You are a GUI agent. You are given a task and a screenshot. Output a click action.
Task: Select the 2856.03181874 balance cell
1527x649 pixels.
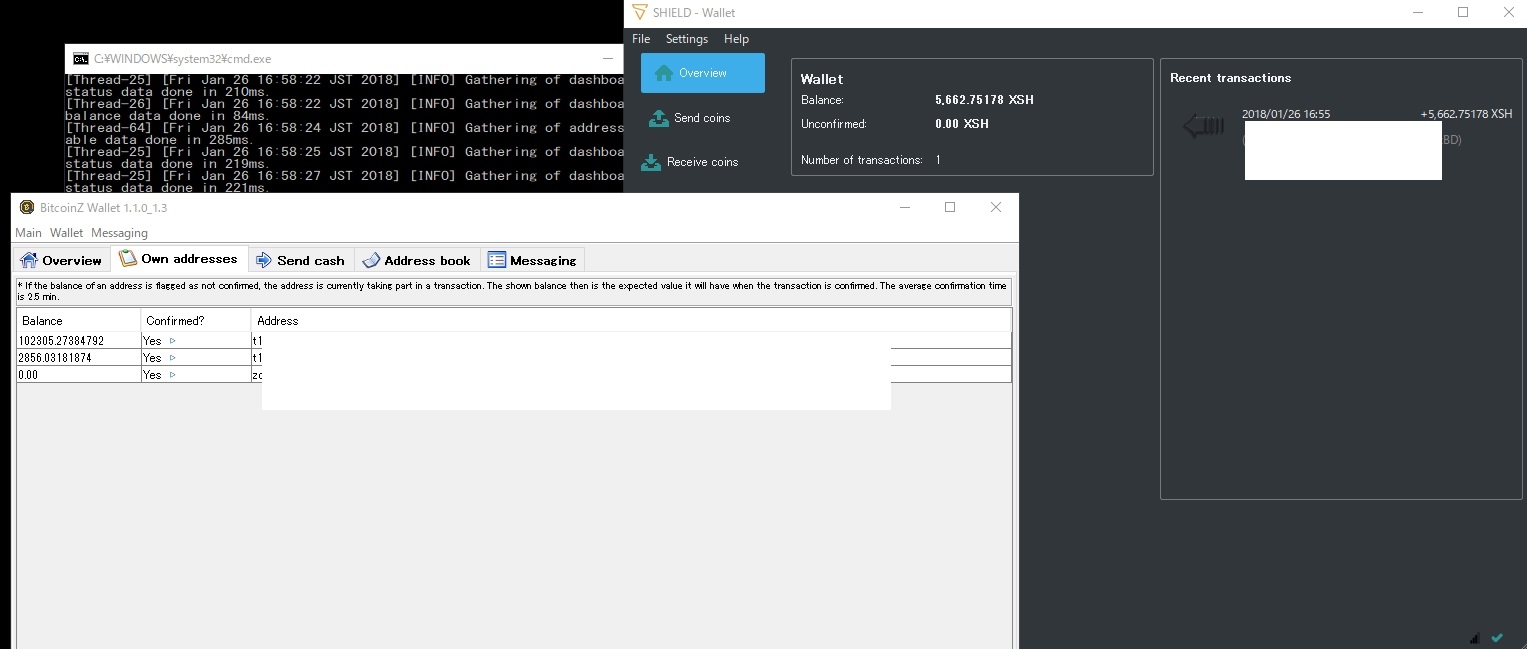79,358
